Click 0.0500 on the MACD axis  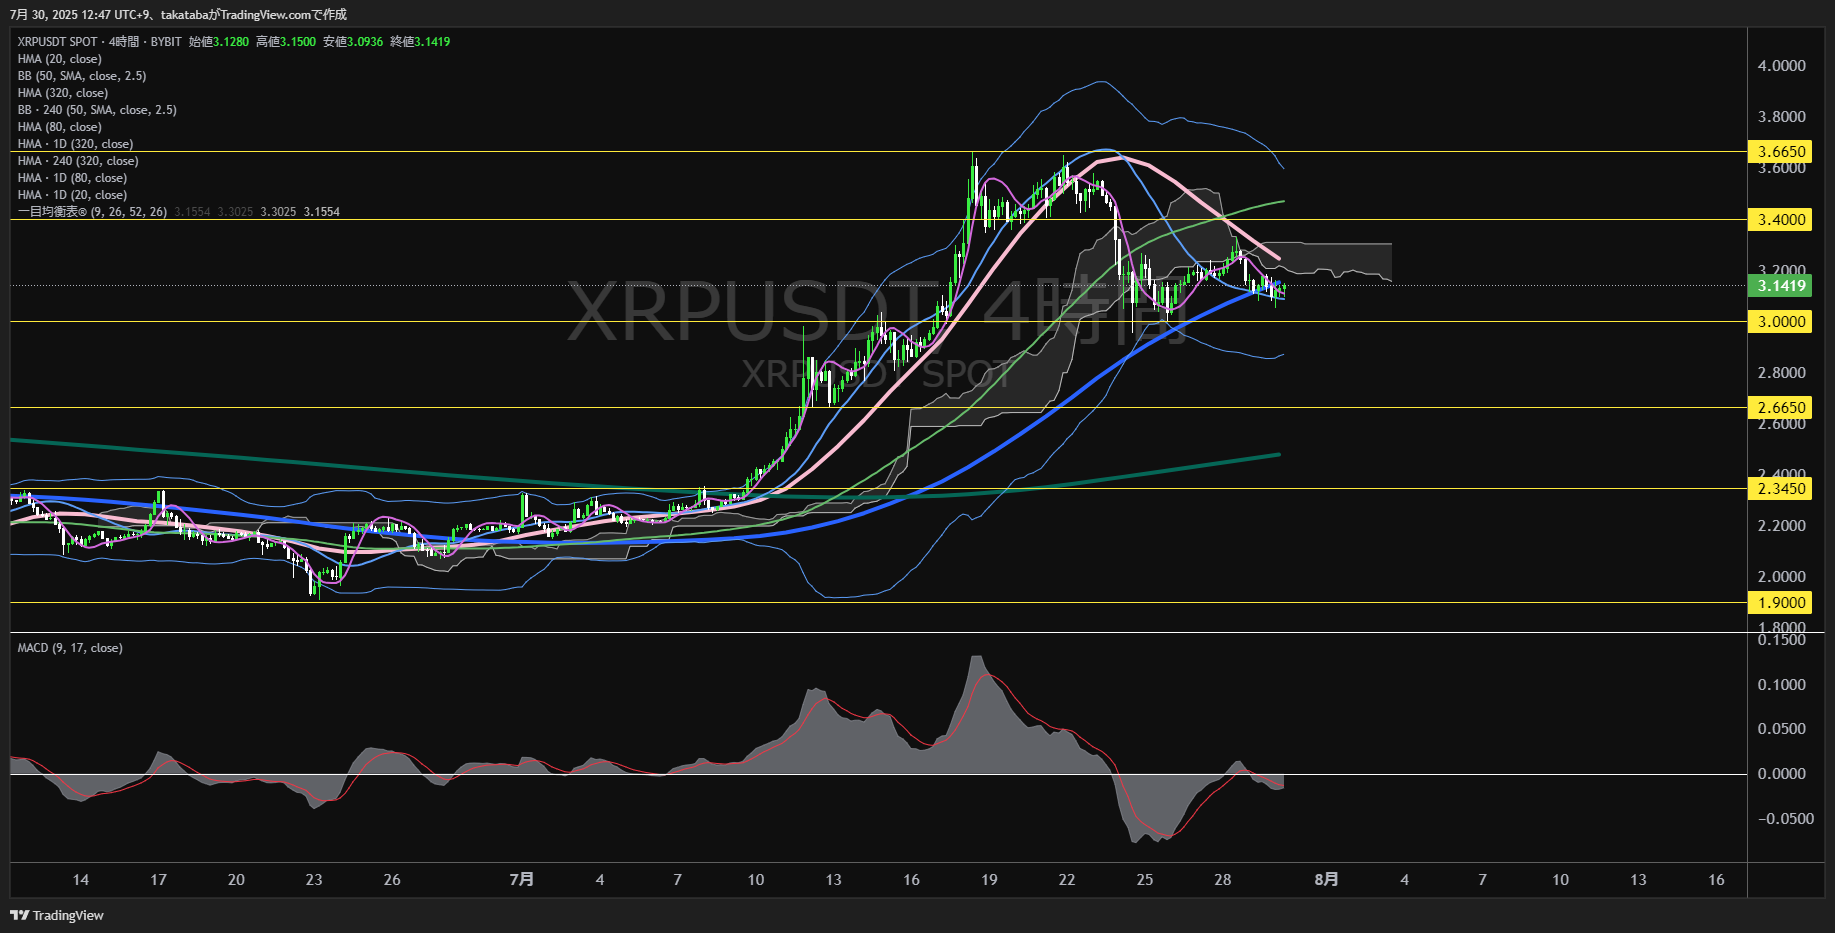(x=1782, y=729)
